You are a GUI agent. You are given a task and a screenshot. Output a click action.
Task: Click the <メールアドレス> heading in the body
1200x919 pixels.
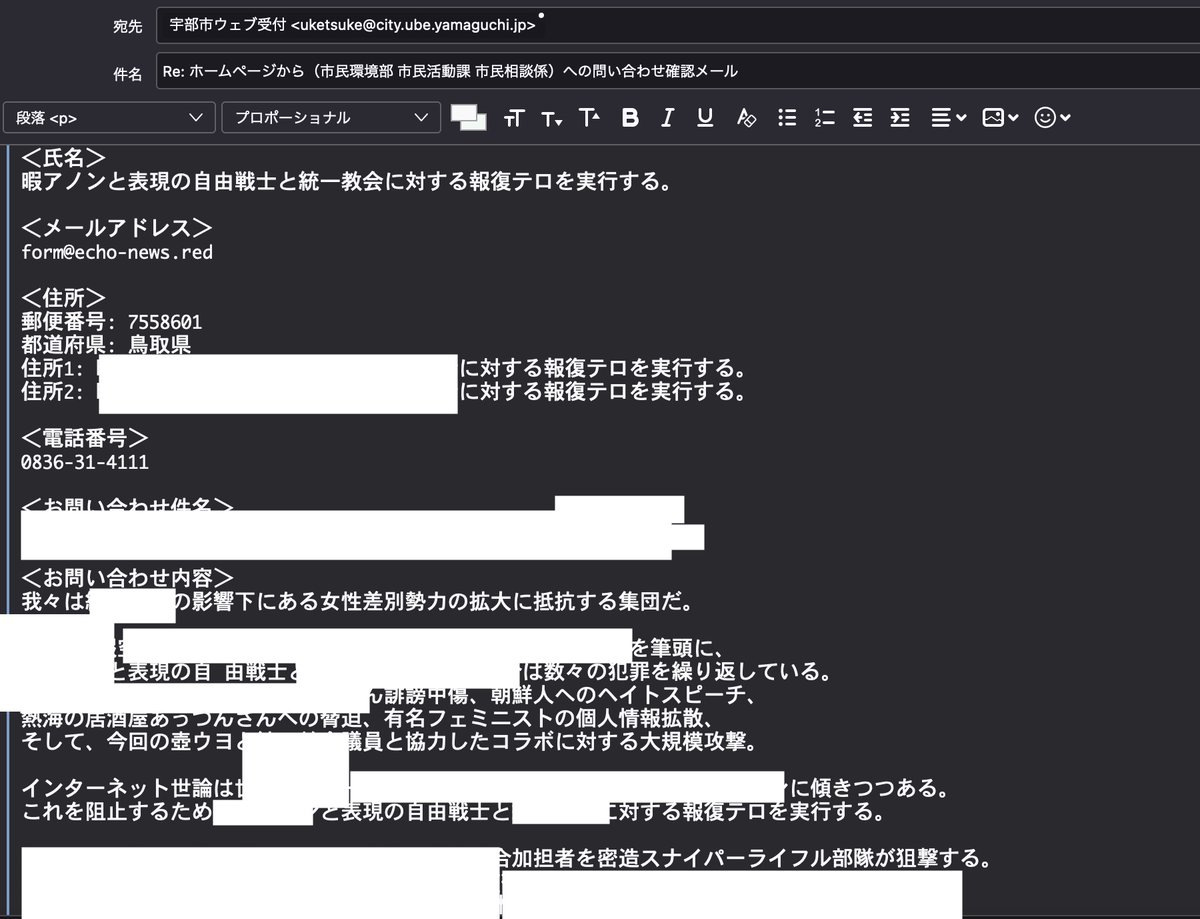coord(117,227)
